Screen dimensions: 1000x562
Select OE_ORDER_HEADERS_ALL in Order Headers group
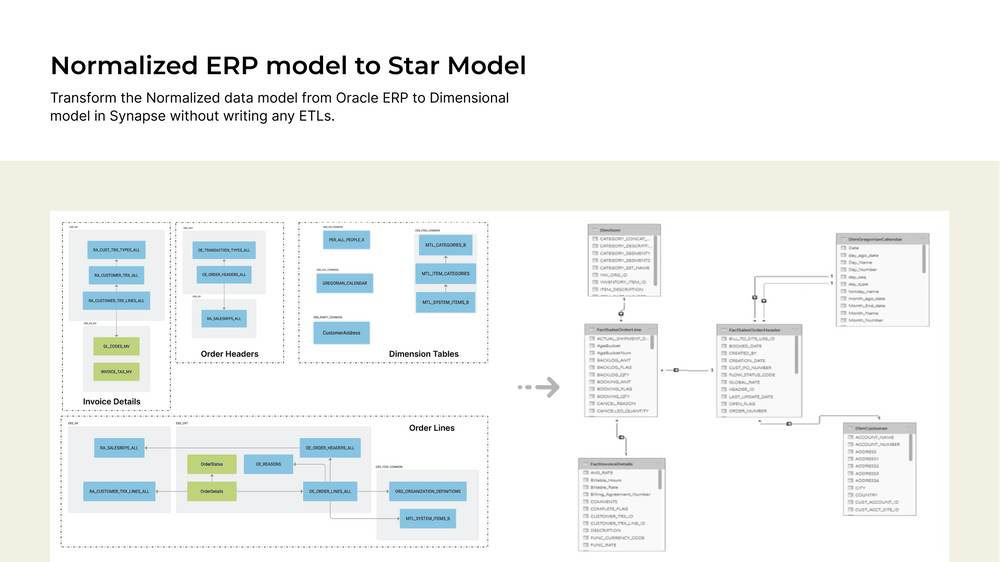pyautogui.click(x=224, y=275)
